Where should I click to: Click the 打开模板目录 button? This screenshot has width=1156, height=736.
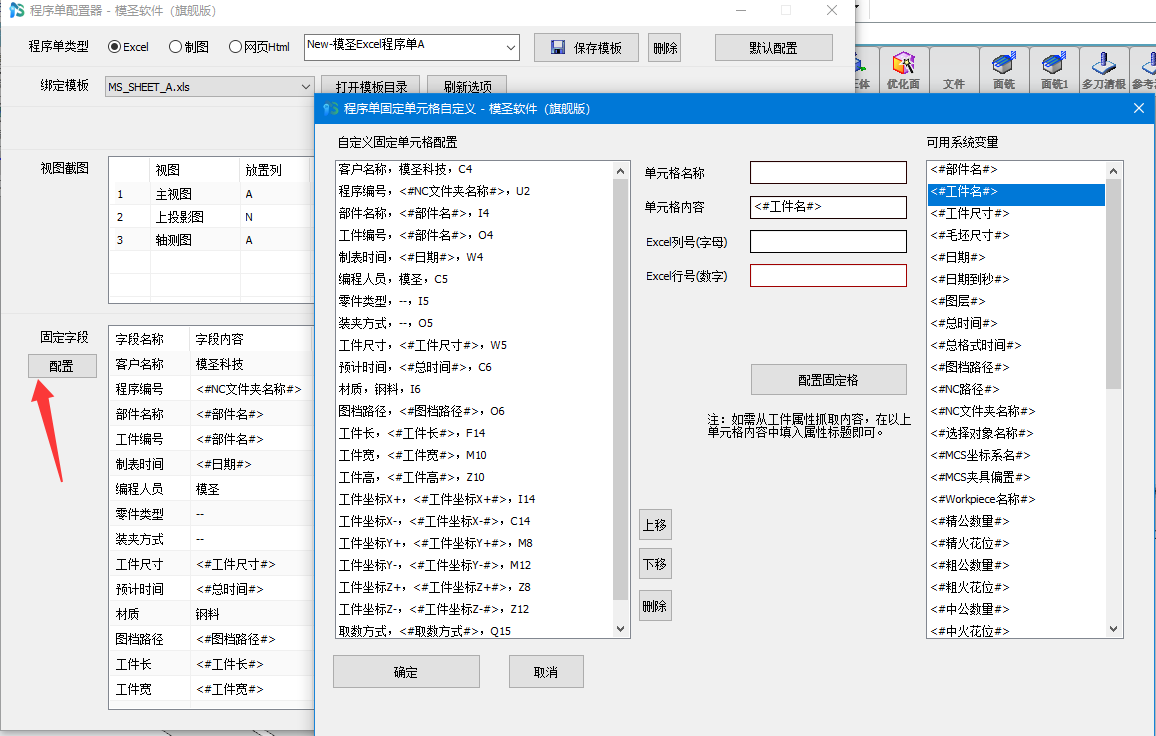coord(371,87)
